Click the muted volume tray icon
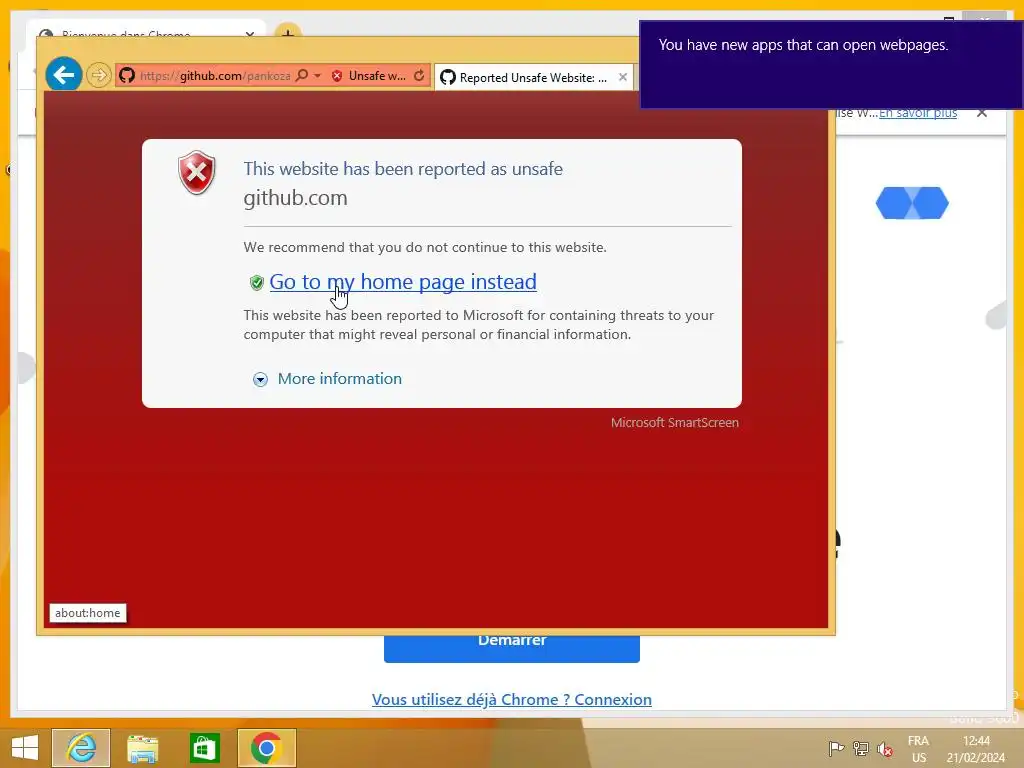Image resolution: width=1024 pixels, height=768 pixels. pyautogui.click(x=885, y=749)
